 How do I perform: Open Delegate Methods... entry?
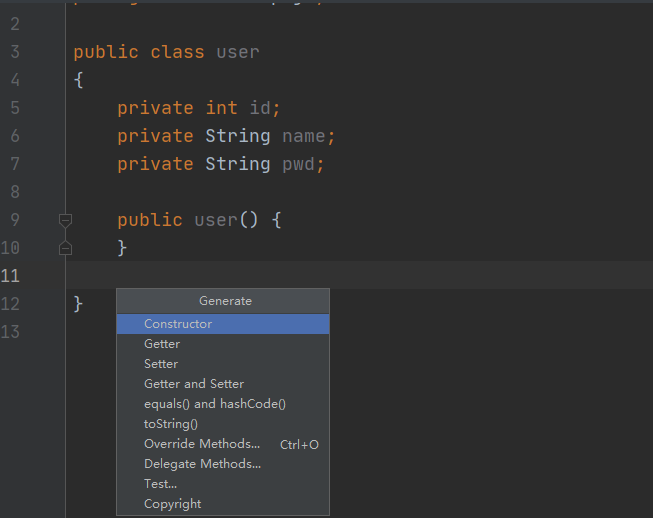click(223, 464)
